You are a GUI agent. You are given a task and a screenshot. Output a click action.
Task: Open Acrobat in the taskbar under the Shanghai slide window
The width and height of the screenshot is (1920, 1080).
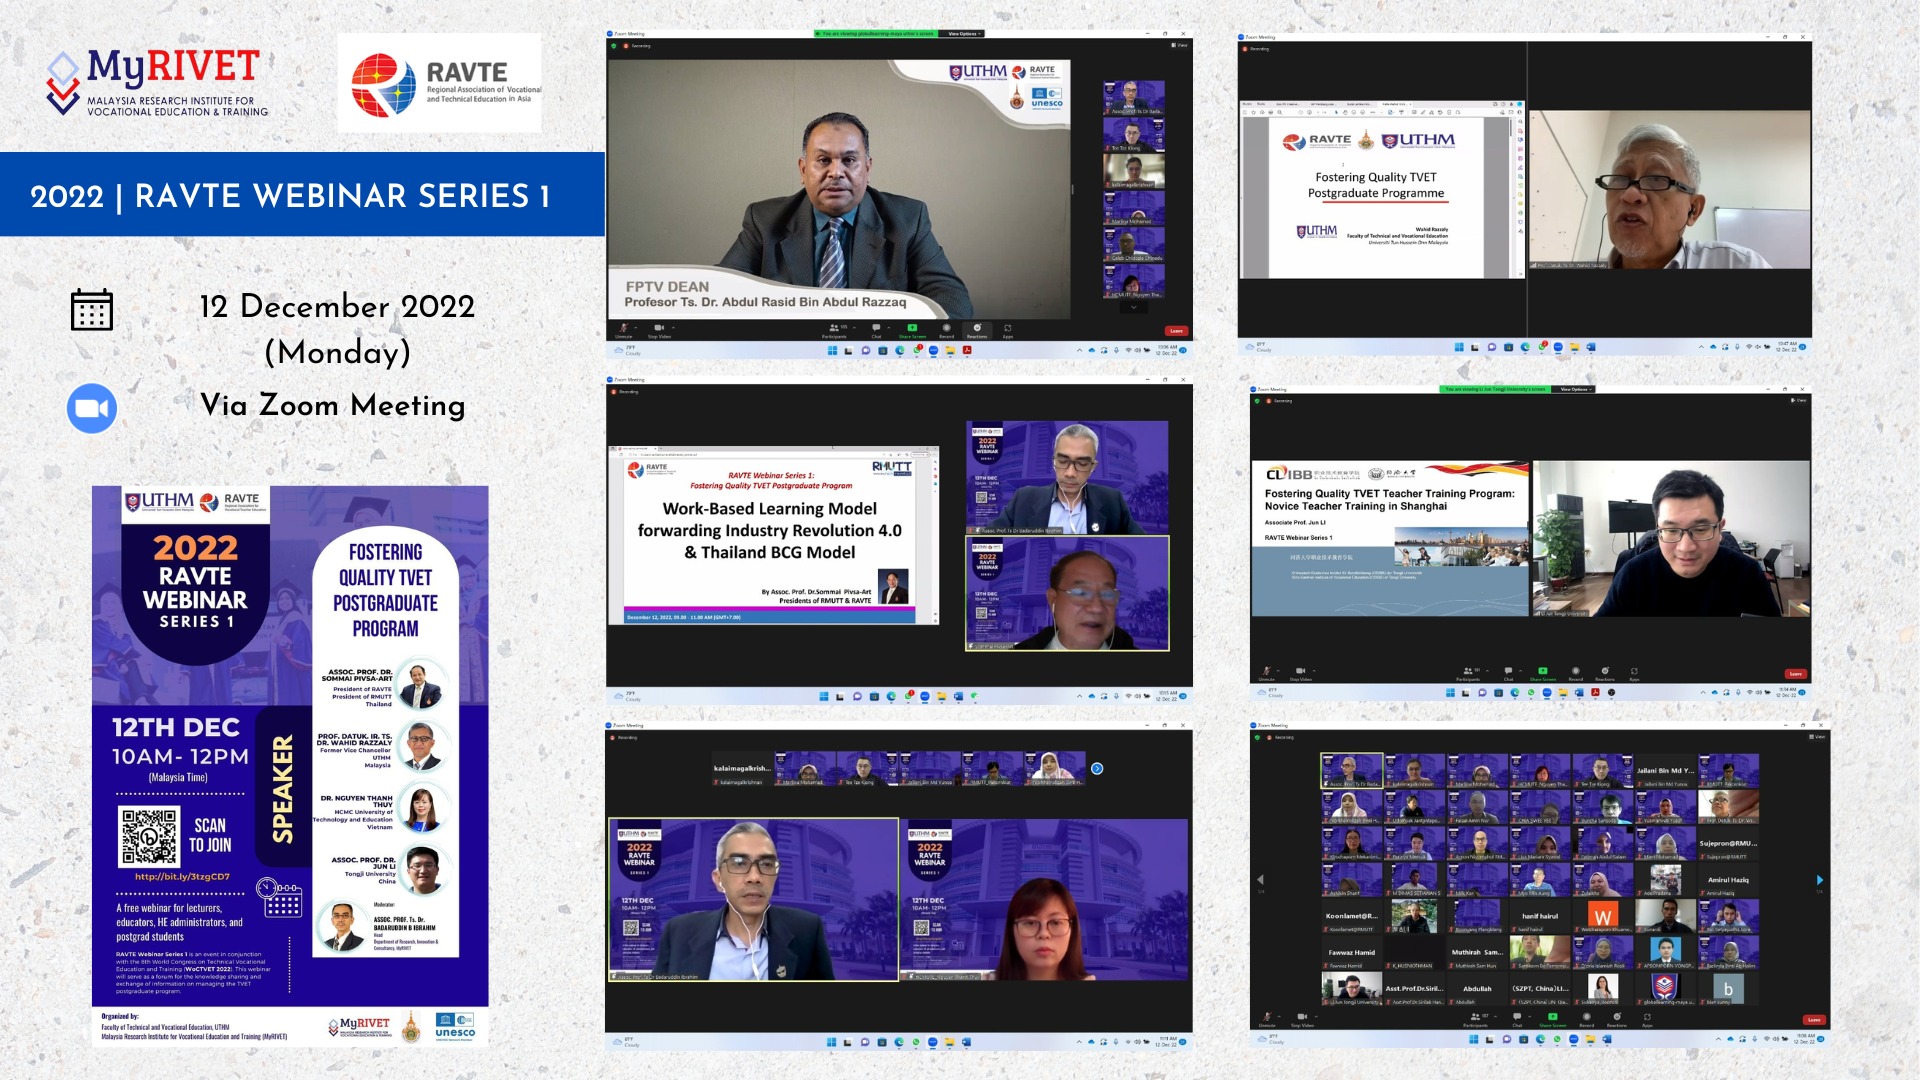1595,692
